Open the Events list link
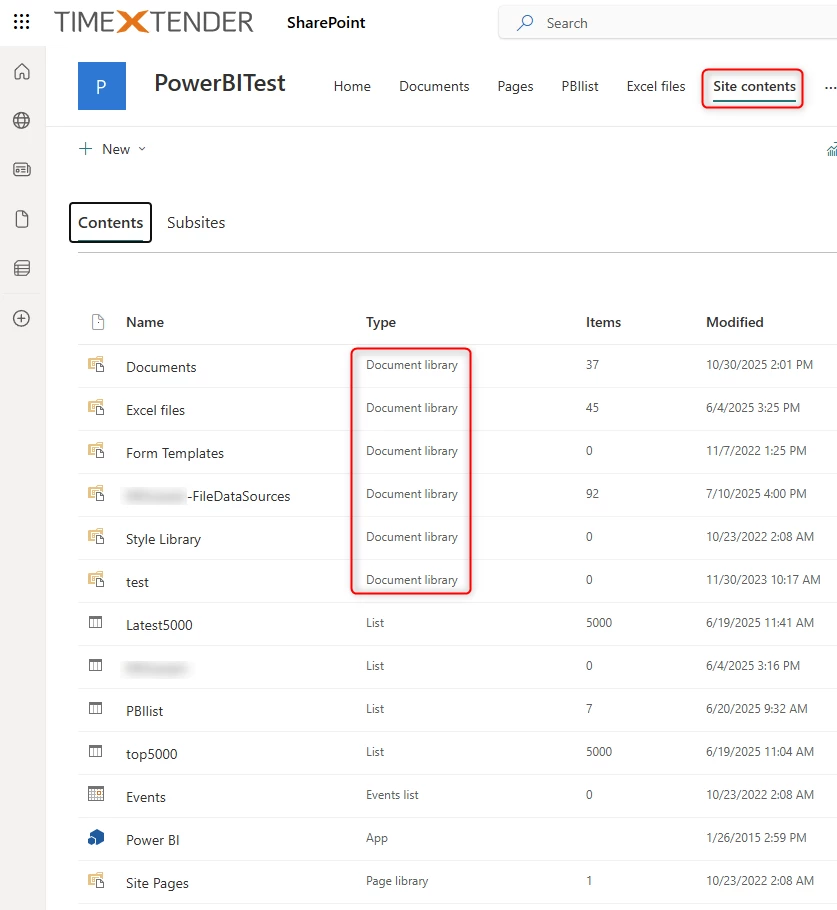Viewport: 837px width, 910px height. (x=146, y=797)
